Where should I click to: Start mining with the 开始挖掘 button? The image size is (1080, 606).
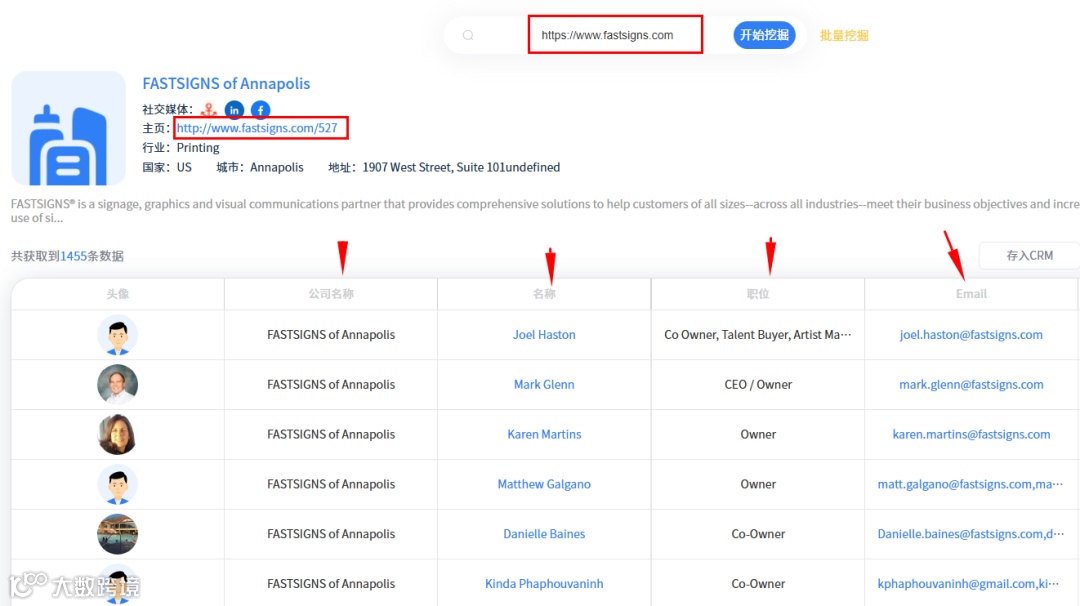pos(764,35)
